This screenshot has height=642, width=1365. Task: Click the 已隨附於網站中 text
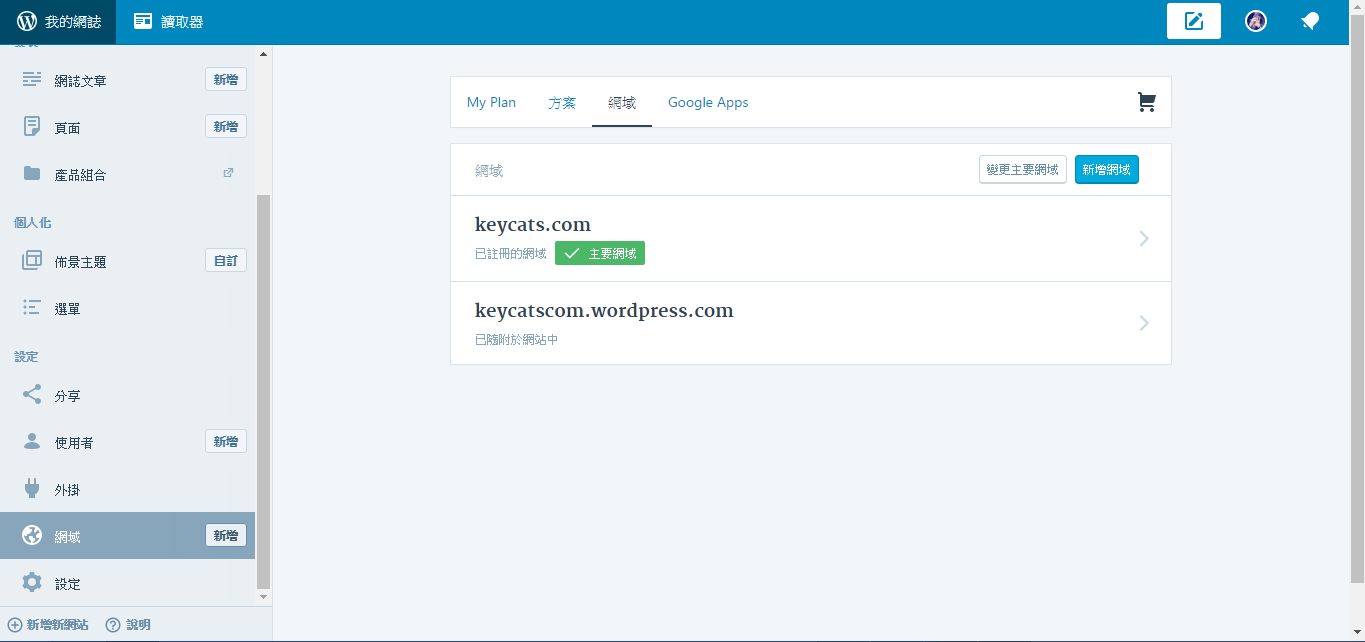coord(516,340)
